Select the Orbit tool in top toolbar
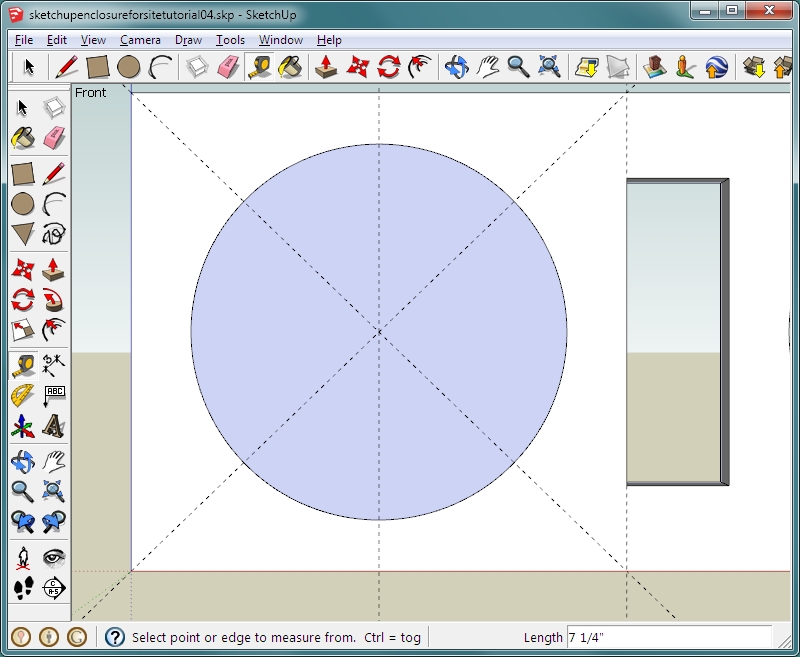This screenshot has width=800, height=657. click(456, 67)
